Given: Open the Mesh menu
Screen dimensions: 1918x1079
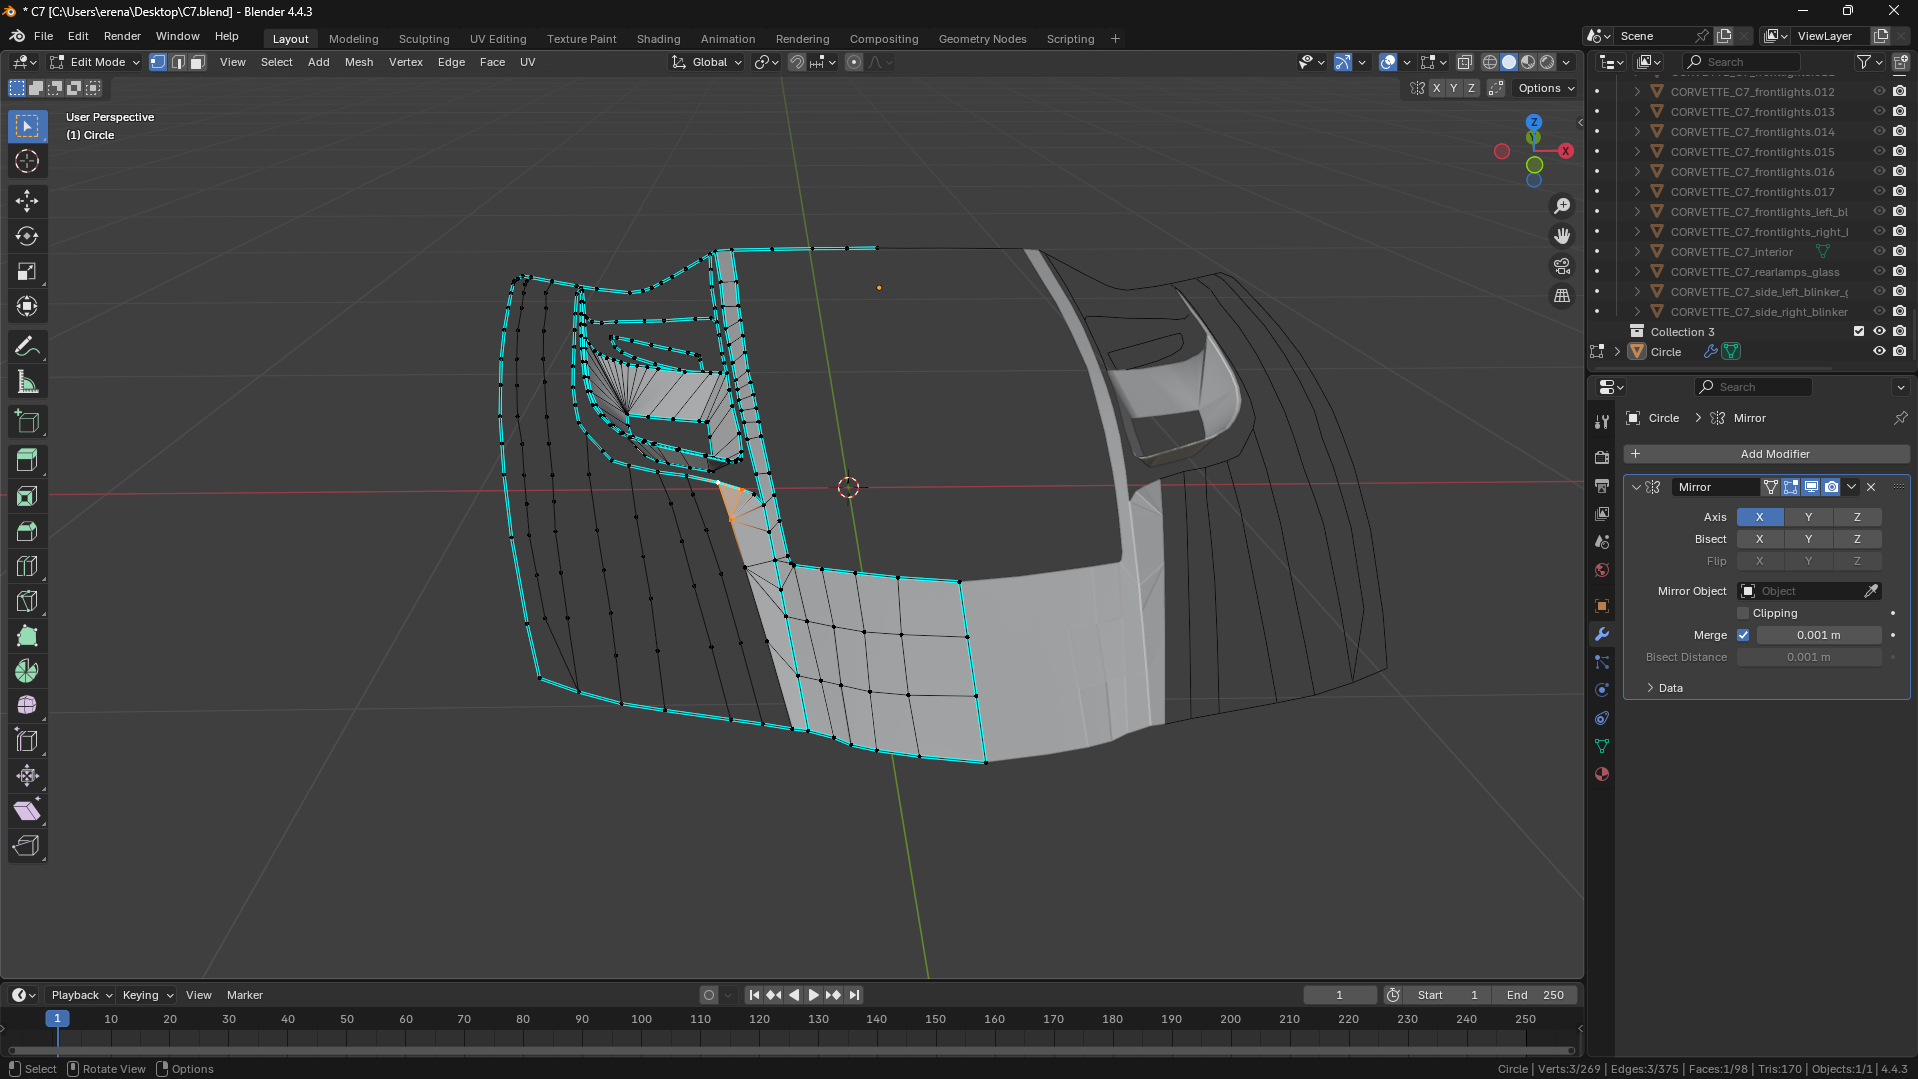Looking at the screenshot, I should coord(358,62).
